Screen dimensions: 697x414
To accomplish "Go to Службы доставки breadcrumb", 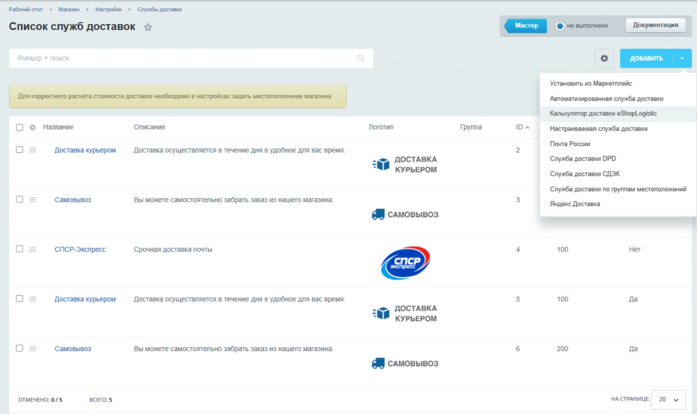I will point(159,9).
